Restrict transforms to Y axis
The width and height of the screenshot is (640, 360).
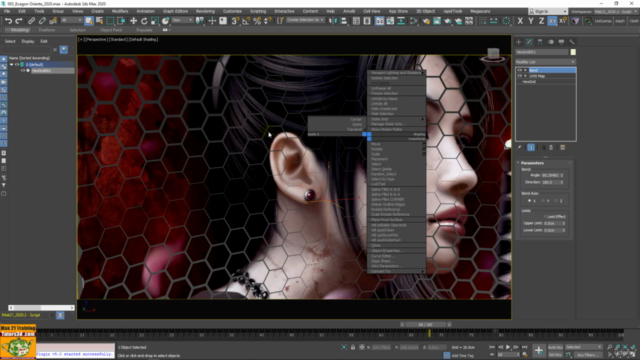[531, 21]
